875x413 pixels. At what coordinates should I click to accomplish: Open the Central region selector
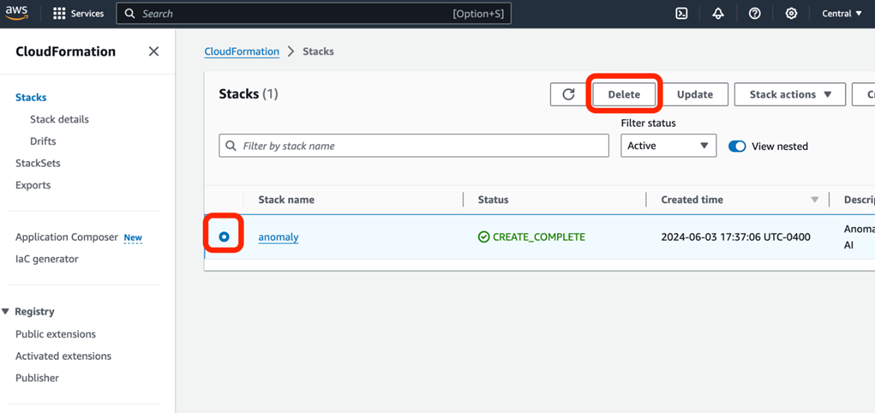[x=841, y=14]
